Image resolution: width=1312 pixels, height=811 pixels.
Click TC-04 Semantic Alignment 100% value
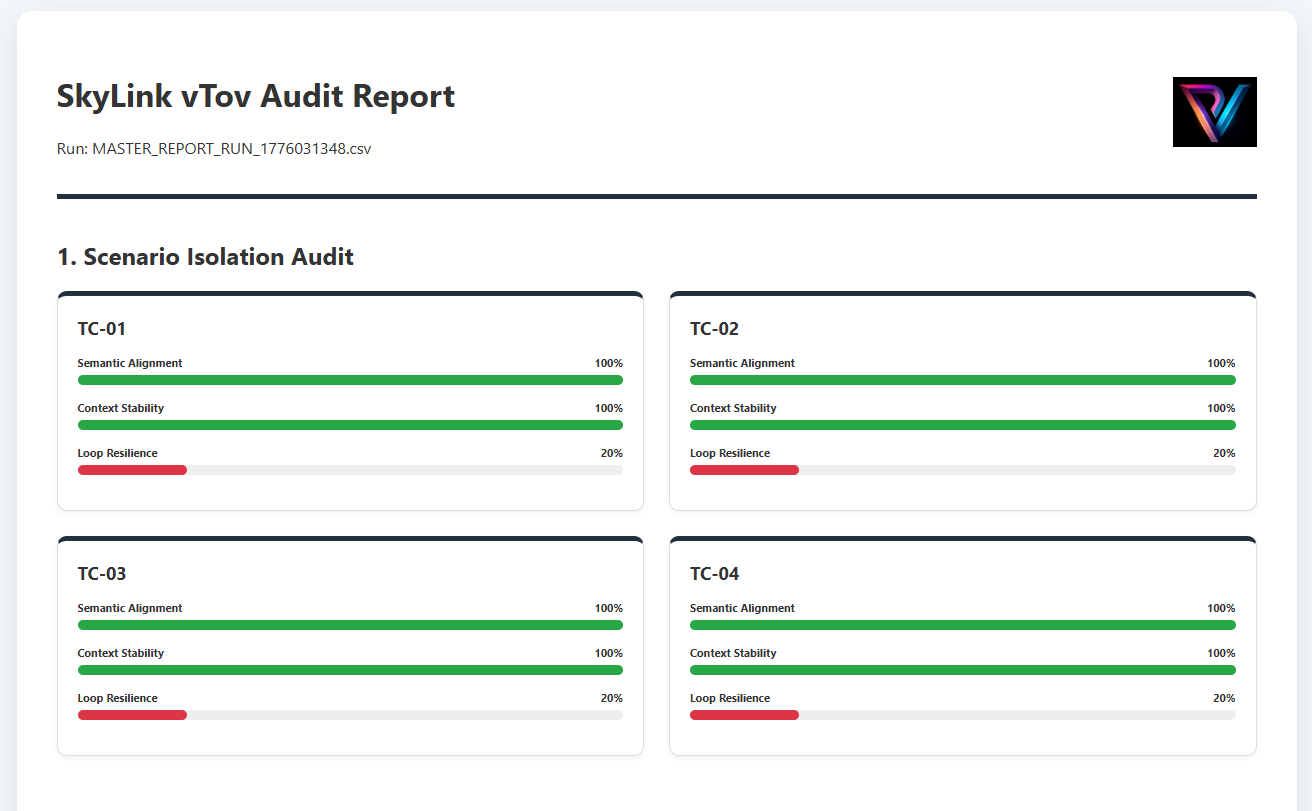(1221, 609)
